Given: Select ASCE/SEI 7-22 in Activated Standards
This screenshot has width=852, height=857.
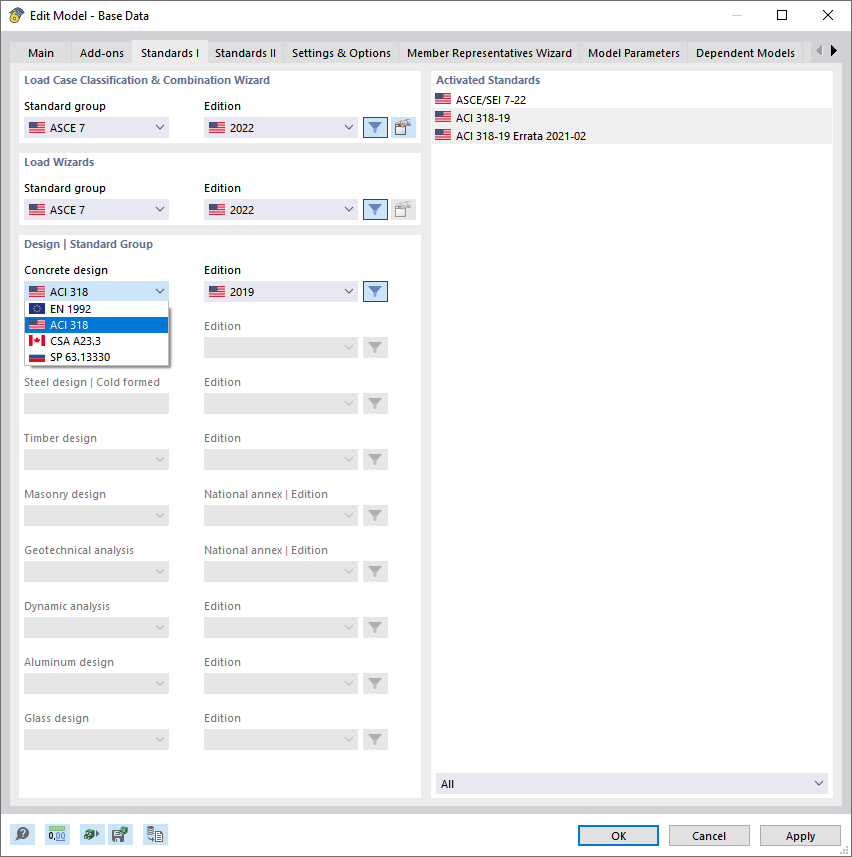Looking at the screenshot, I should coord(632,99).
